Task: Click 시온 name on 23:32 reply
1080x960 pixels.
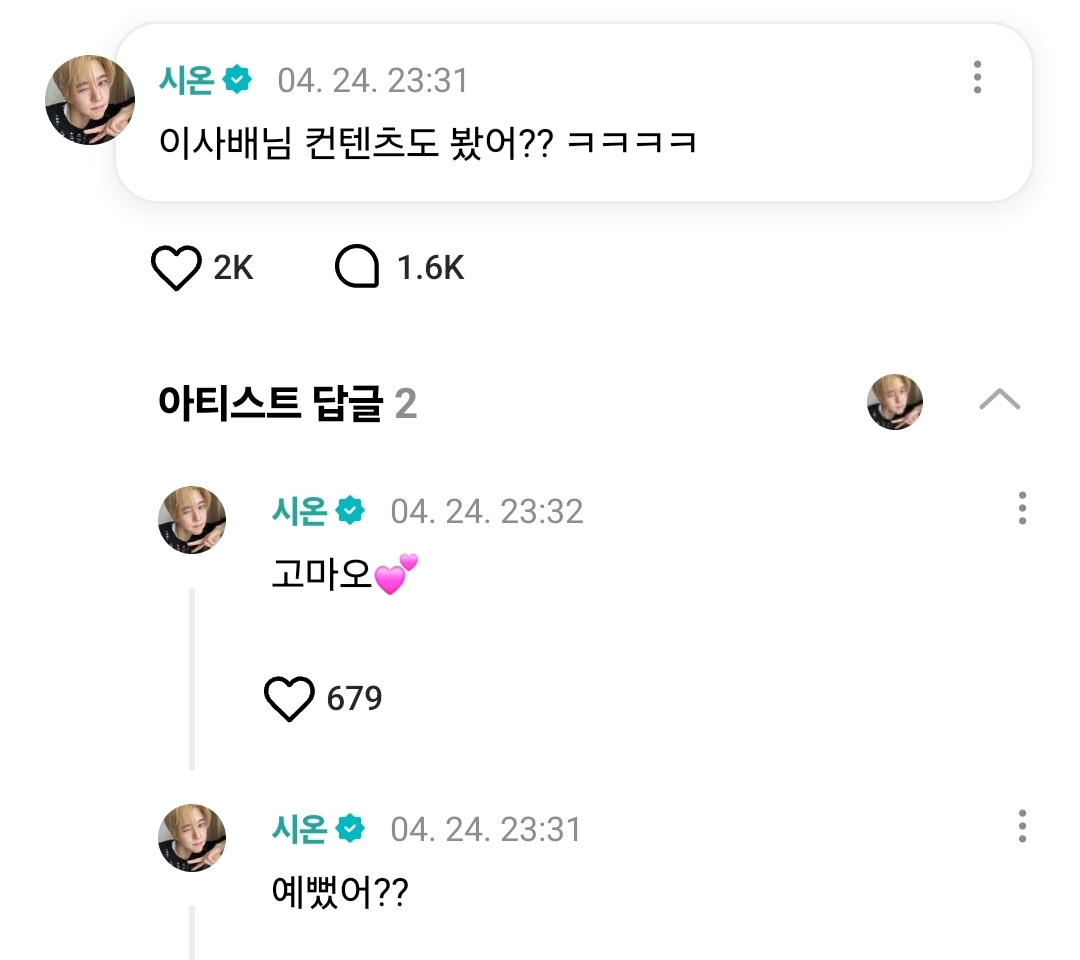Action: click(x=300, y=511)
